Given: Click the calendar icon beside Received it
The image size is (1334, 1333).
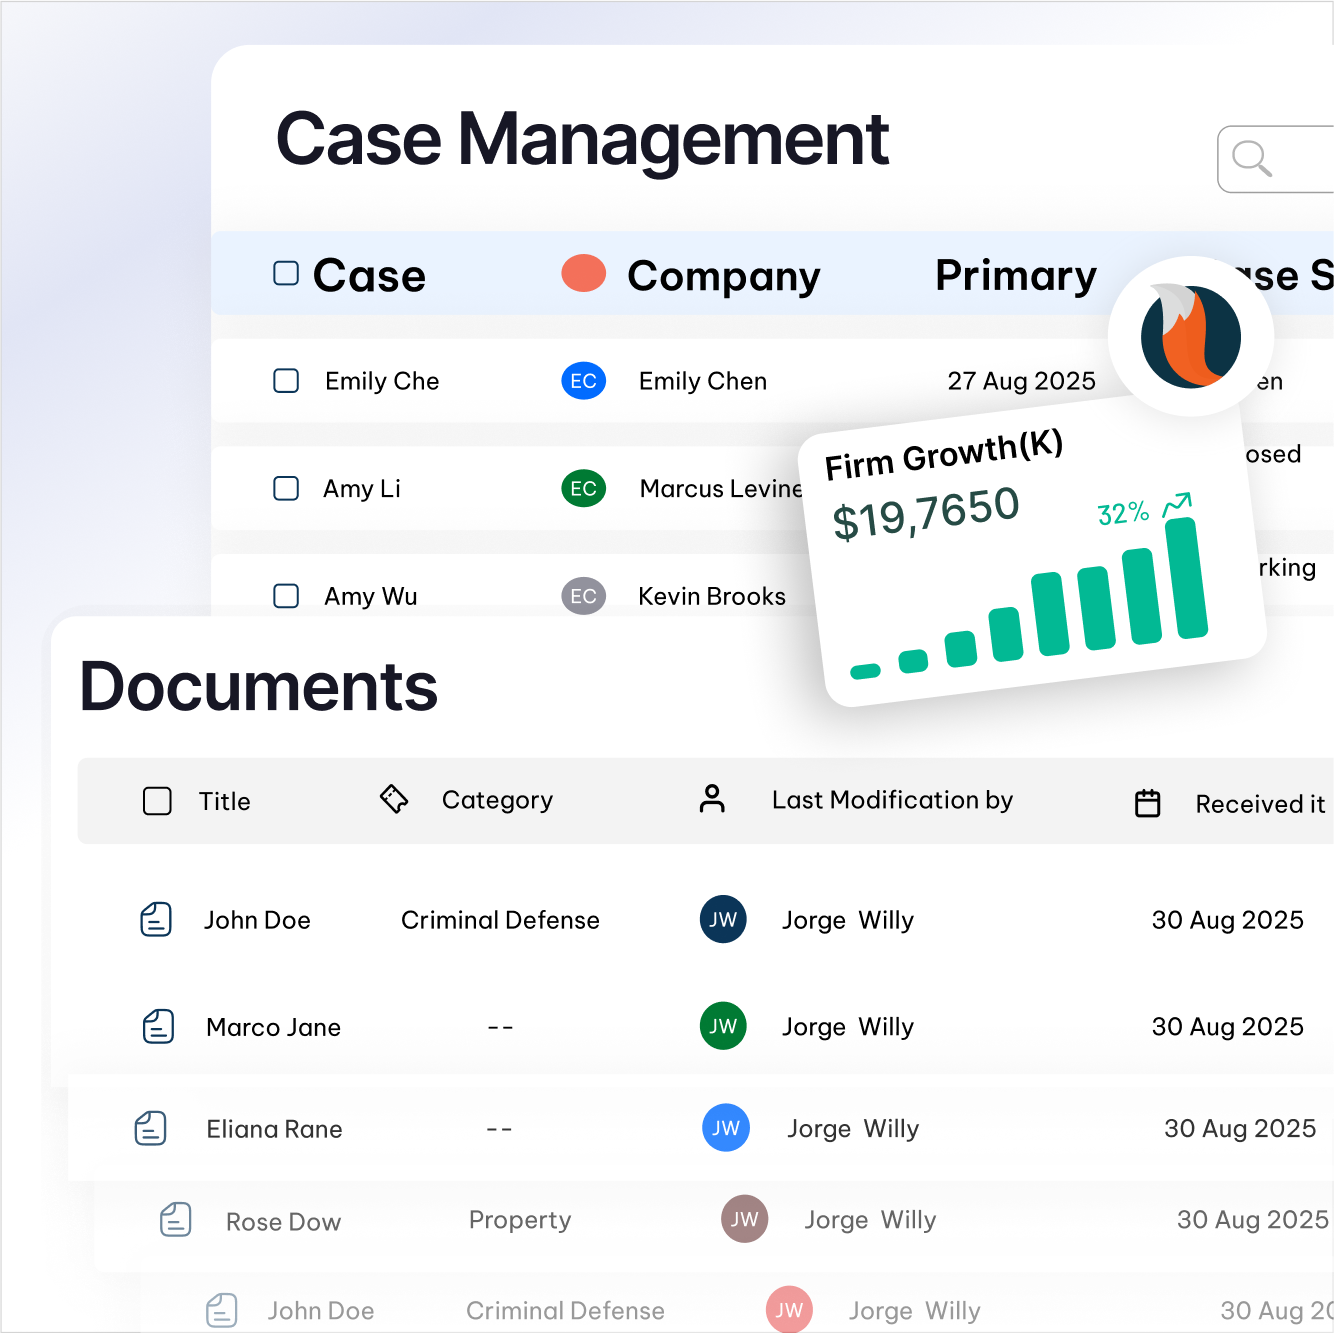Looking at the screenshot, I should tap(1148, 802).
